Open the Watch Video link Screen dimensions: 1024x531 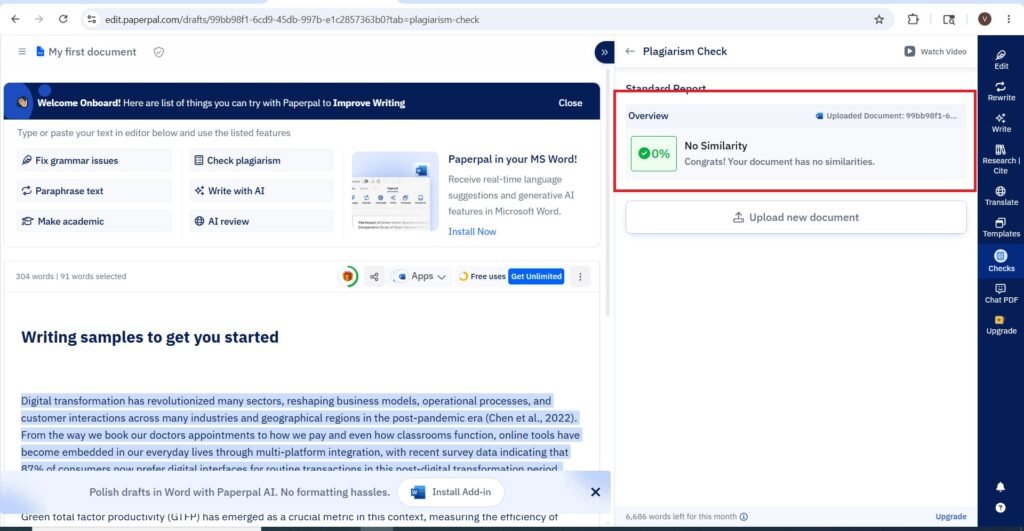[x=935, y=52]
